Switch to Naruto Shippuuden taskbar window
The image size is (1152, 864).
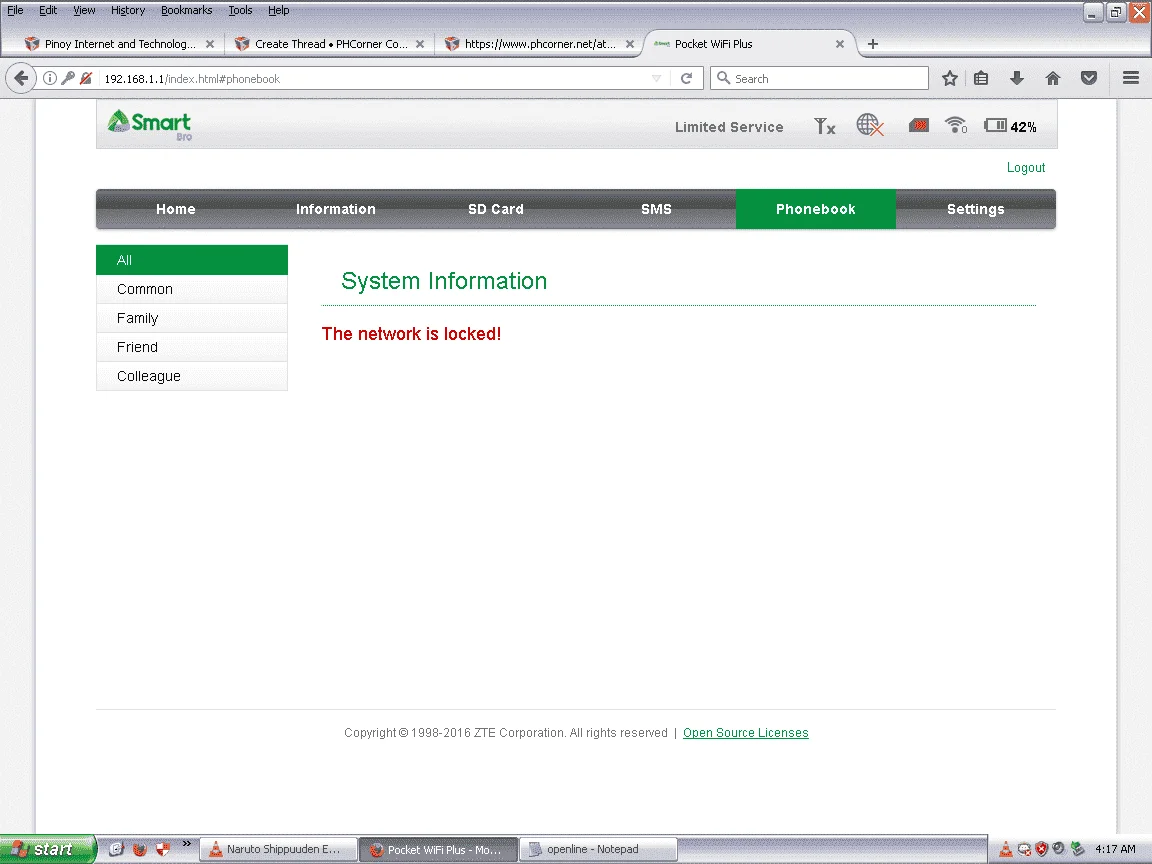[x=278, y=849]
